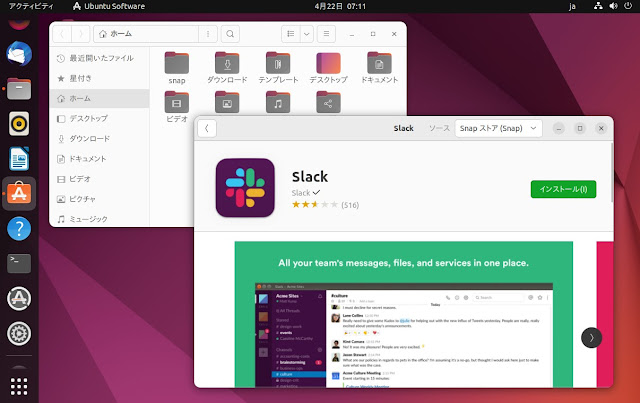Screen dimensions: 640x403
Task: Select ダウンロード in Files sidebar
Action: pos(100,138)
